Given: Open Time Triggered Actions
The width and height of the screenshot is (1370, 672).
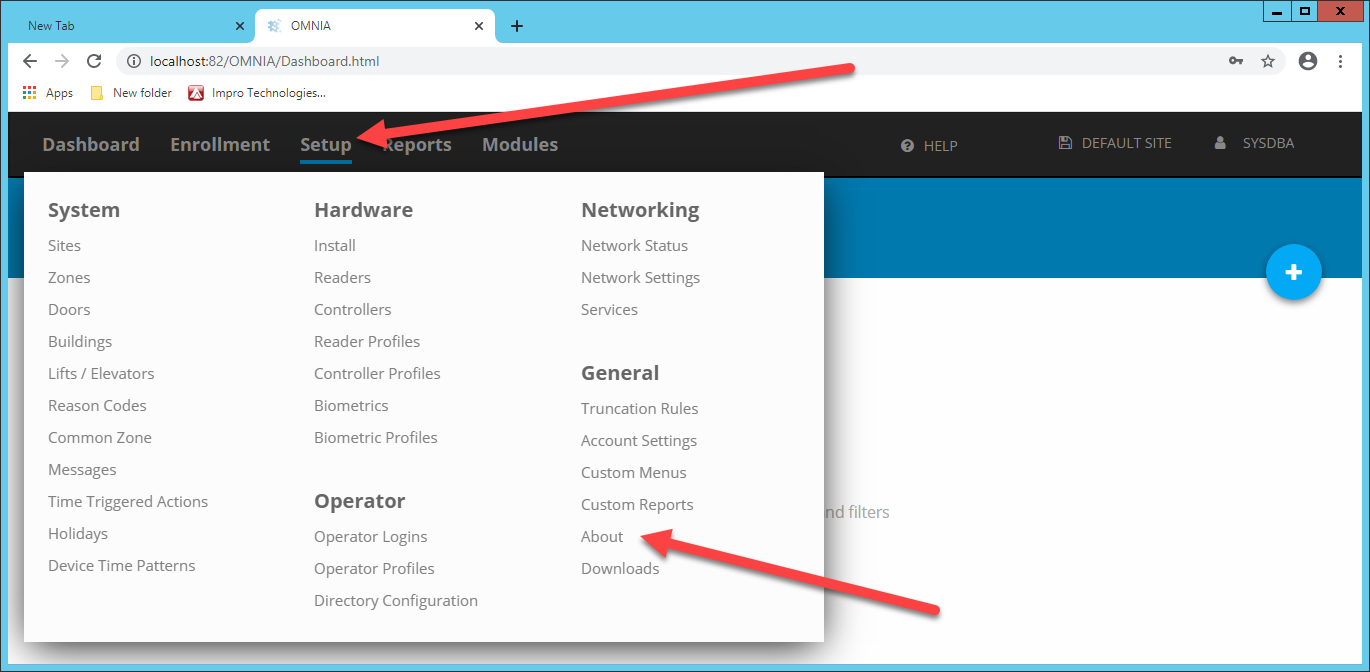Looking at the screenshot, I should click(128, 502).
